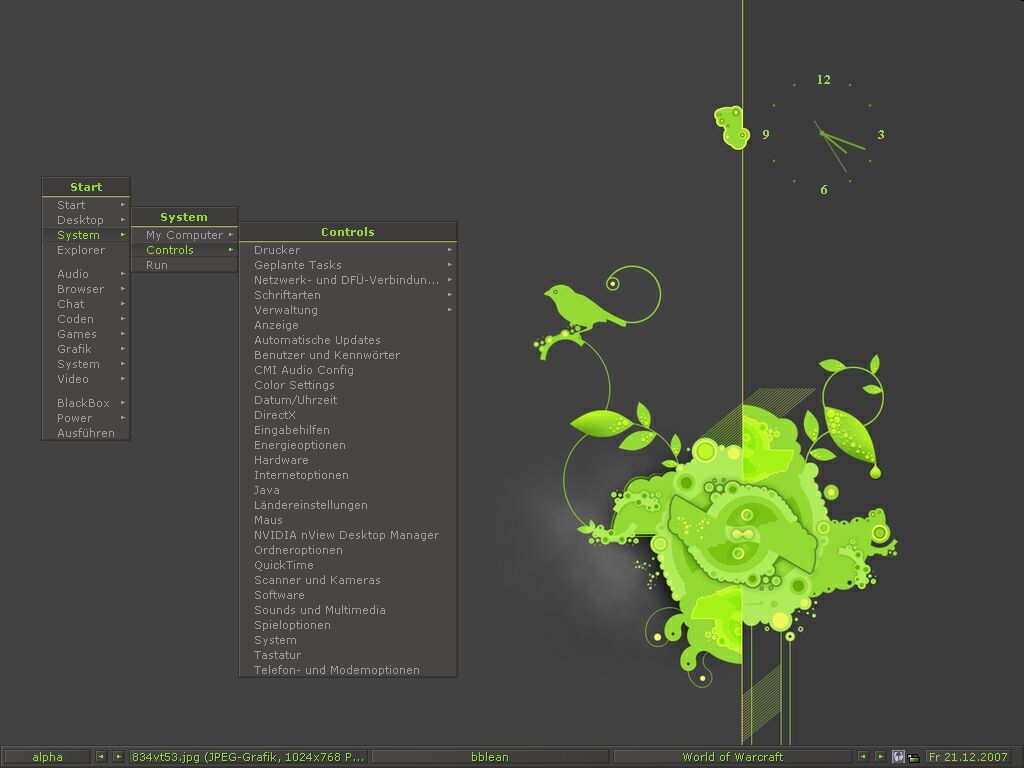Image resolution: width=1024 pixels, height=768 pixels.
Task: Click the analog desktop clock widget
Action: point(826,135)
